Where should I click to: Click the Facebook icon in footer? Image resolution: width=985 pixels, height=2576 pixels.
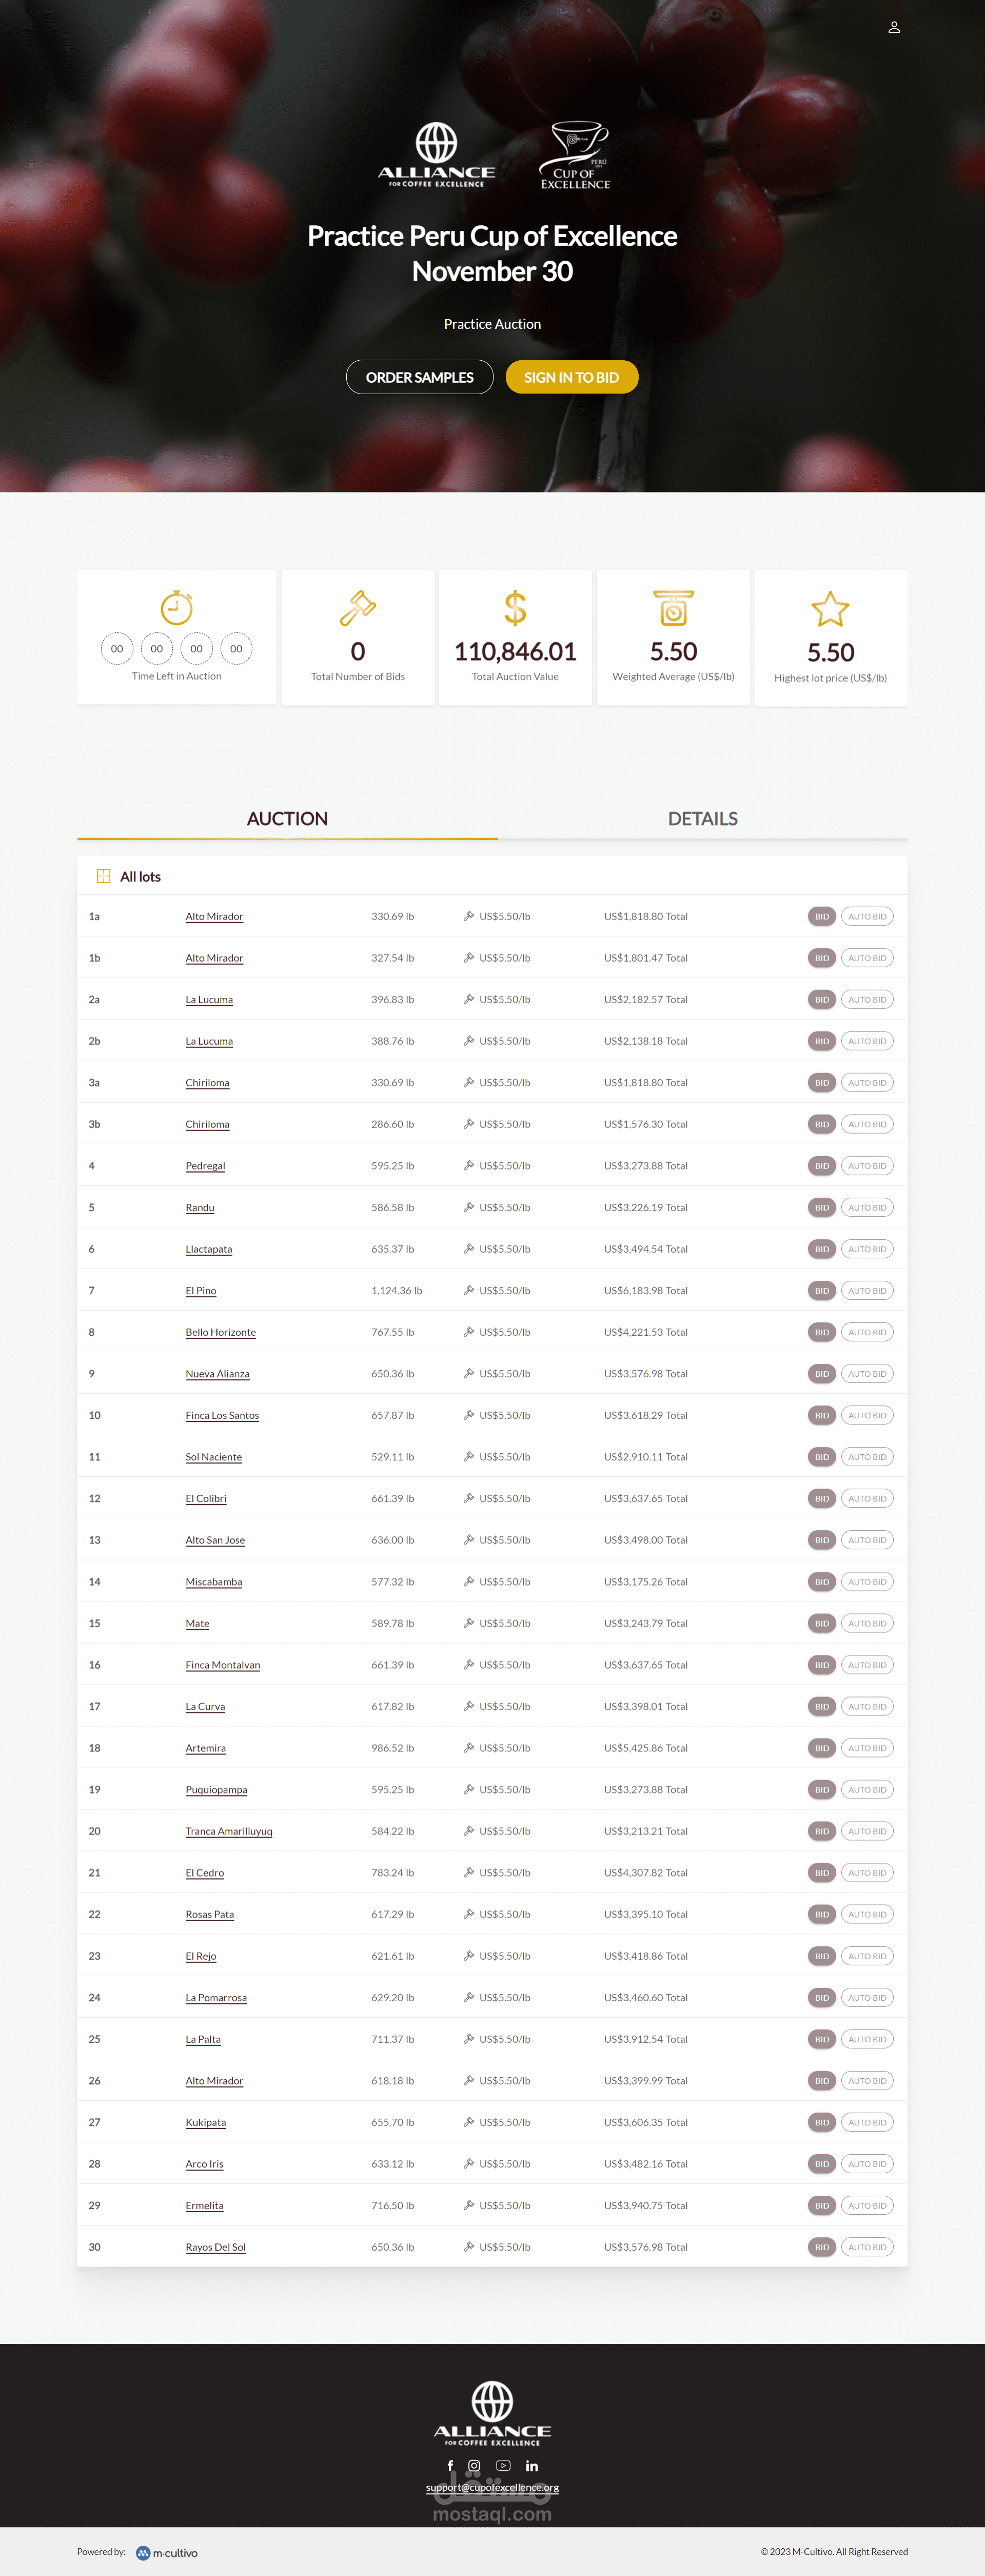pos(450,2465)
